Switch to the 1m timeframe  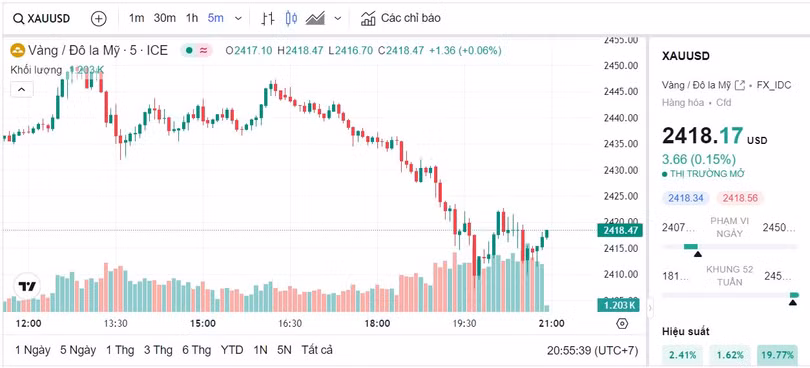click(x=136, y=18)
